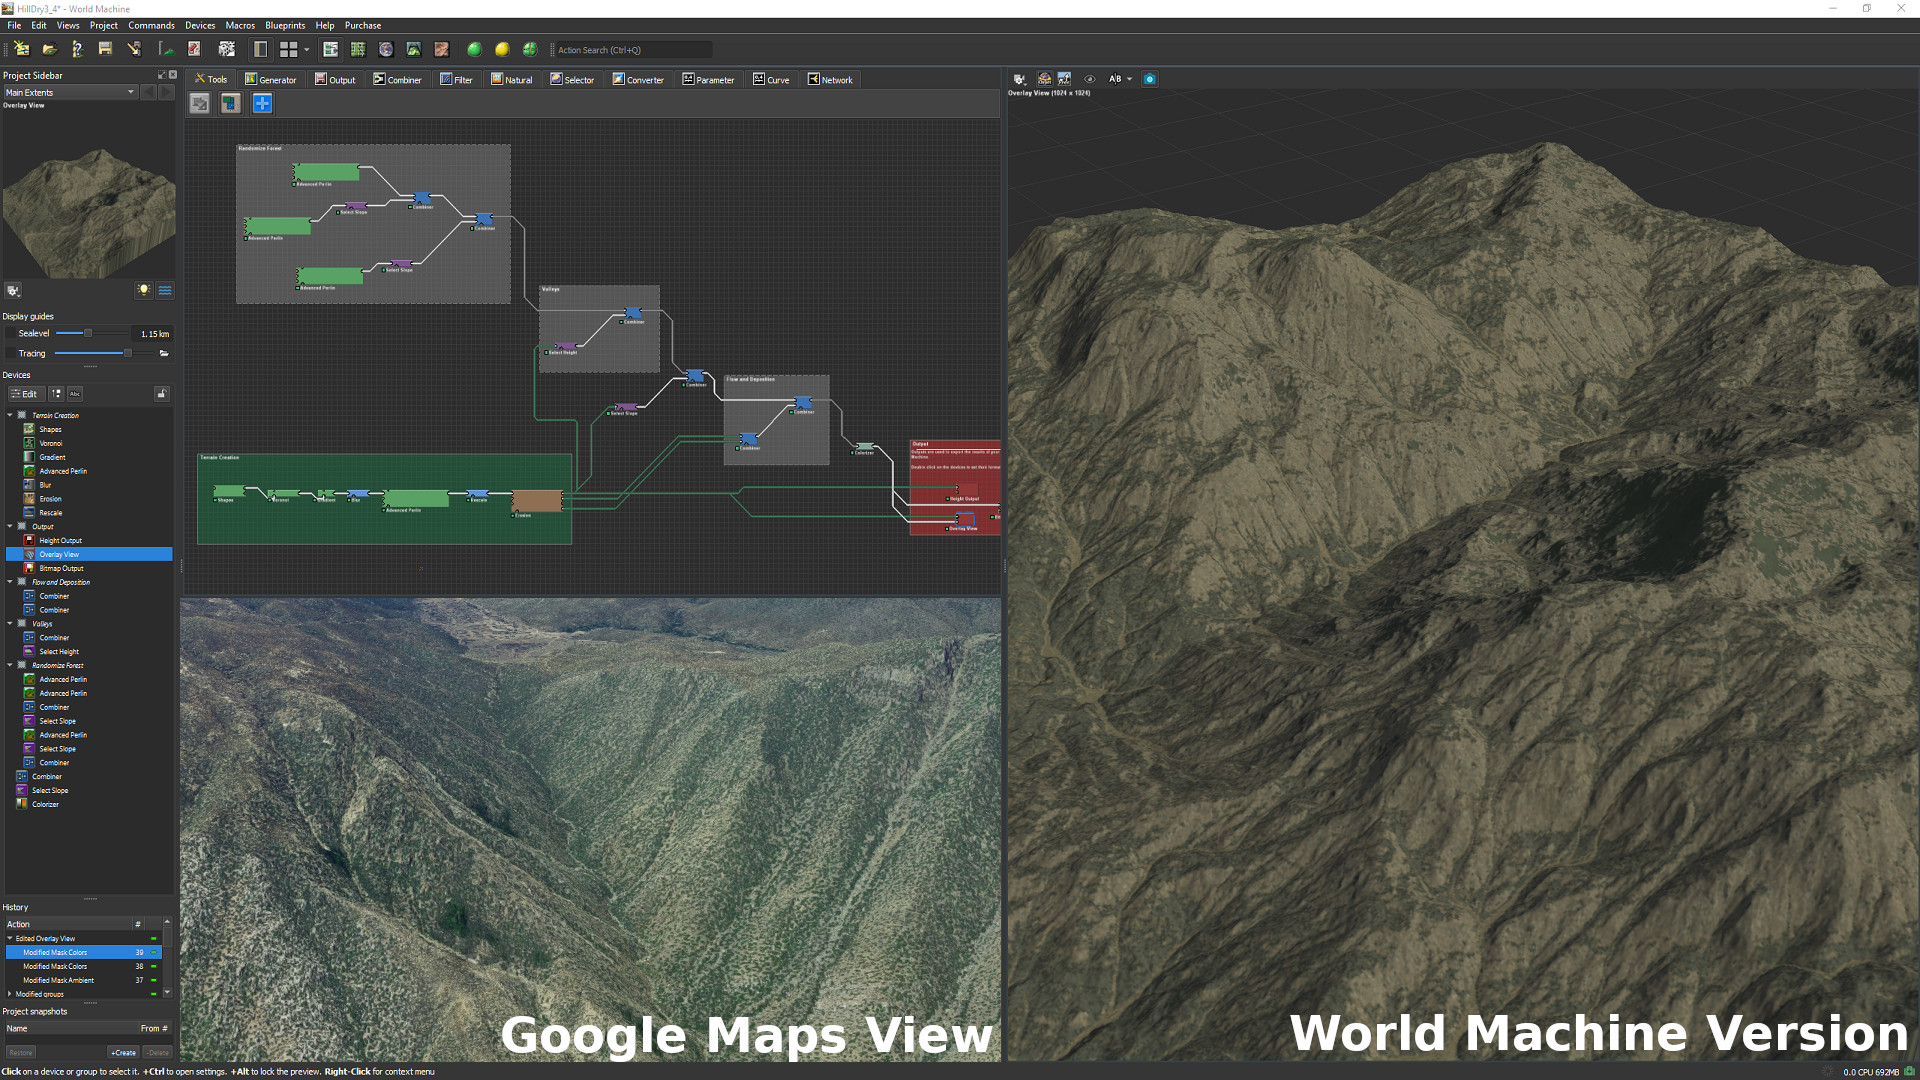
Task: Click the Restore snapshot button
Action: click(21, 1052)
